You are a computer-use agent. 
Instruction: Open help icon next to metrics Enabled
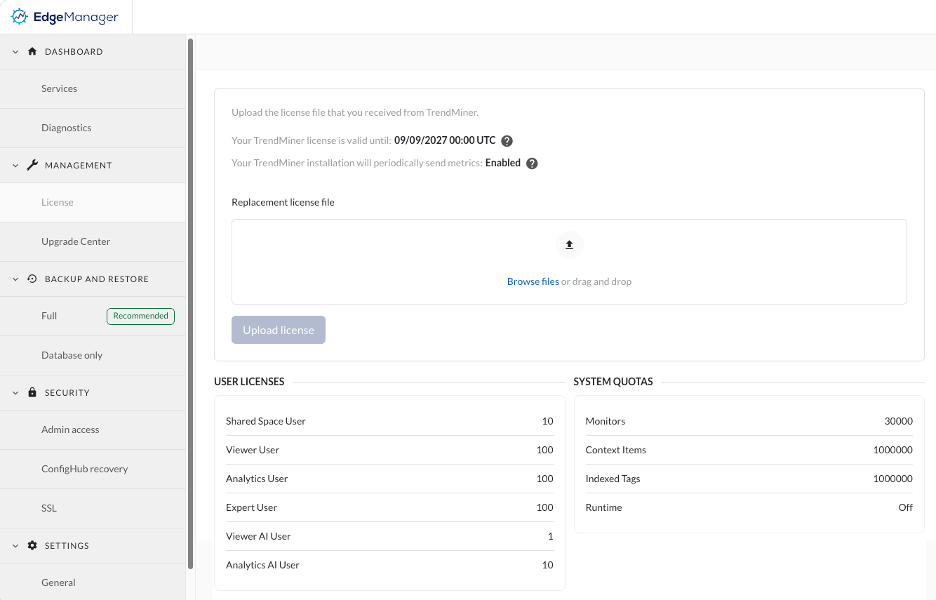click(532, 163)
